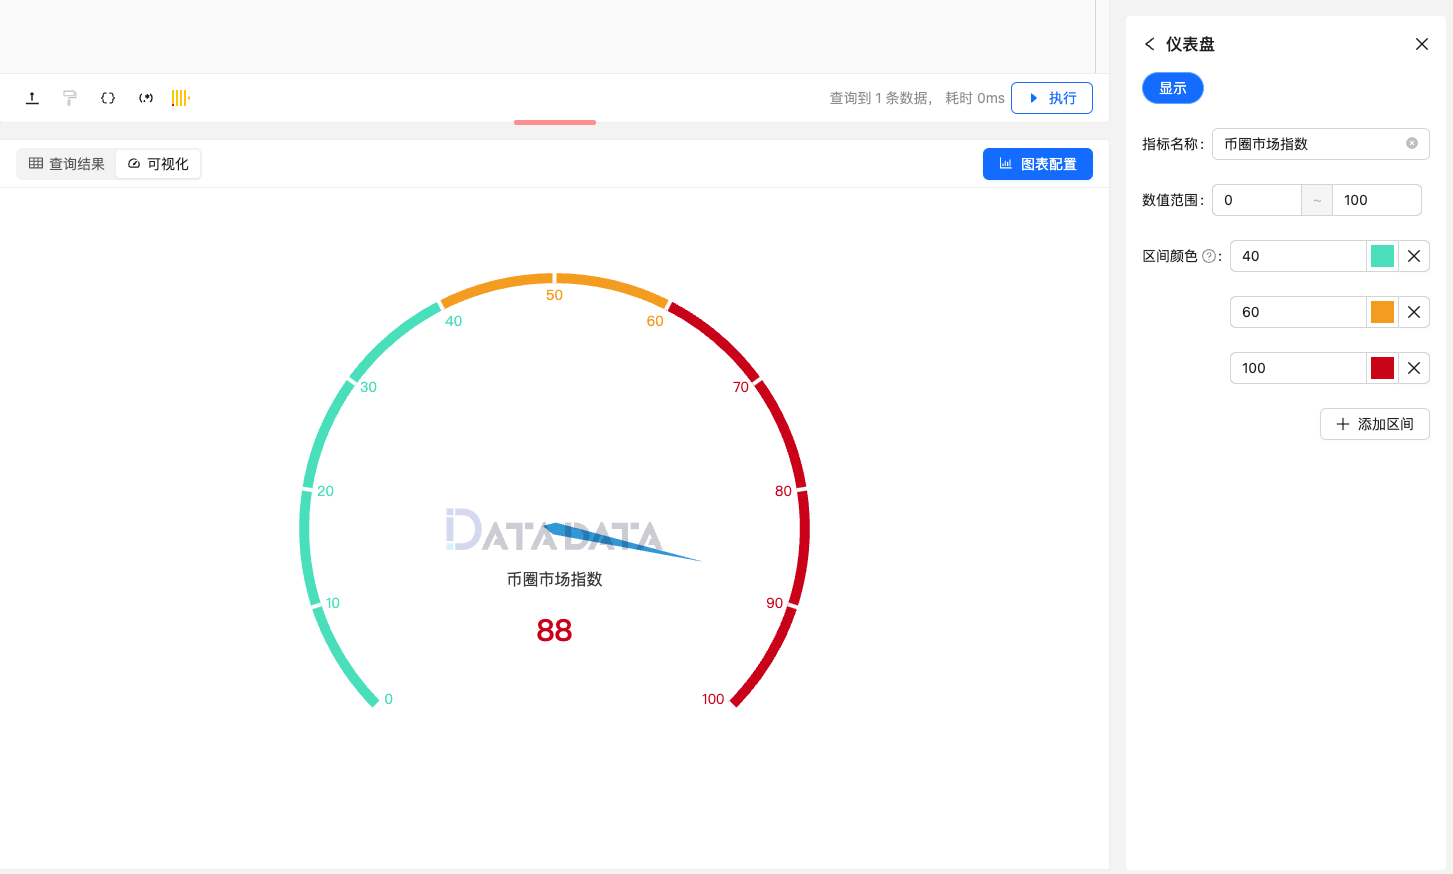Open the teal color swatch for range 40

1382,256
